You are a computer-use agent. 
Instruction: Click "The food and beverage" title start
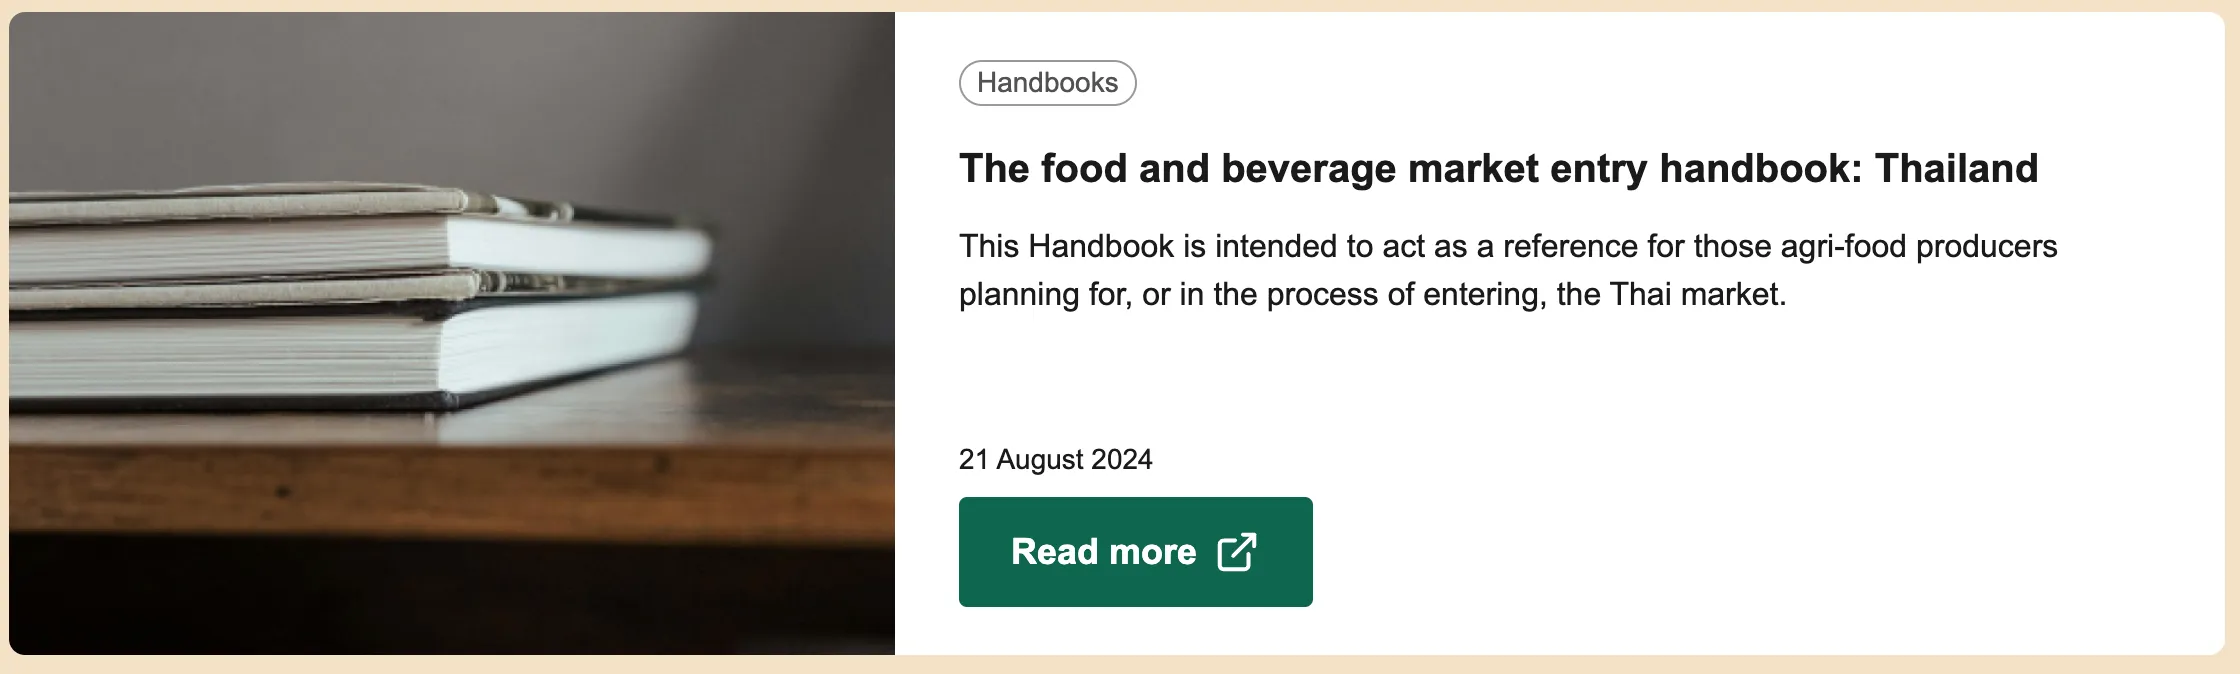tap(1085, 169)
